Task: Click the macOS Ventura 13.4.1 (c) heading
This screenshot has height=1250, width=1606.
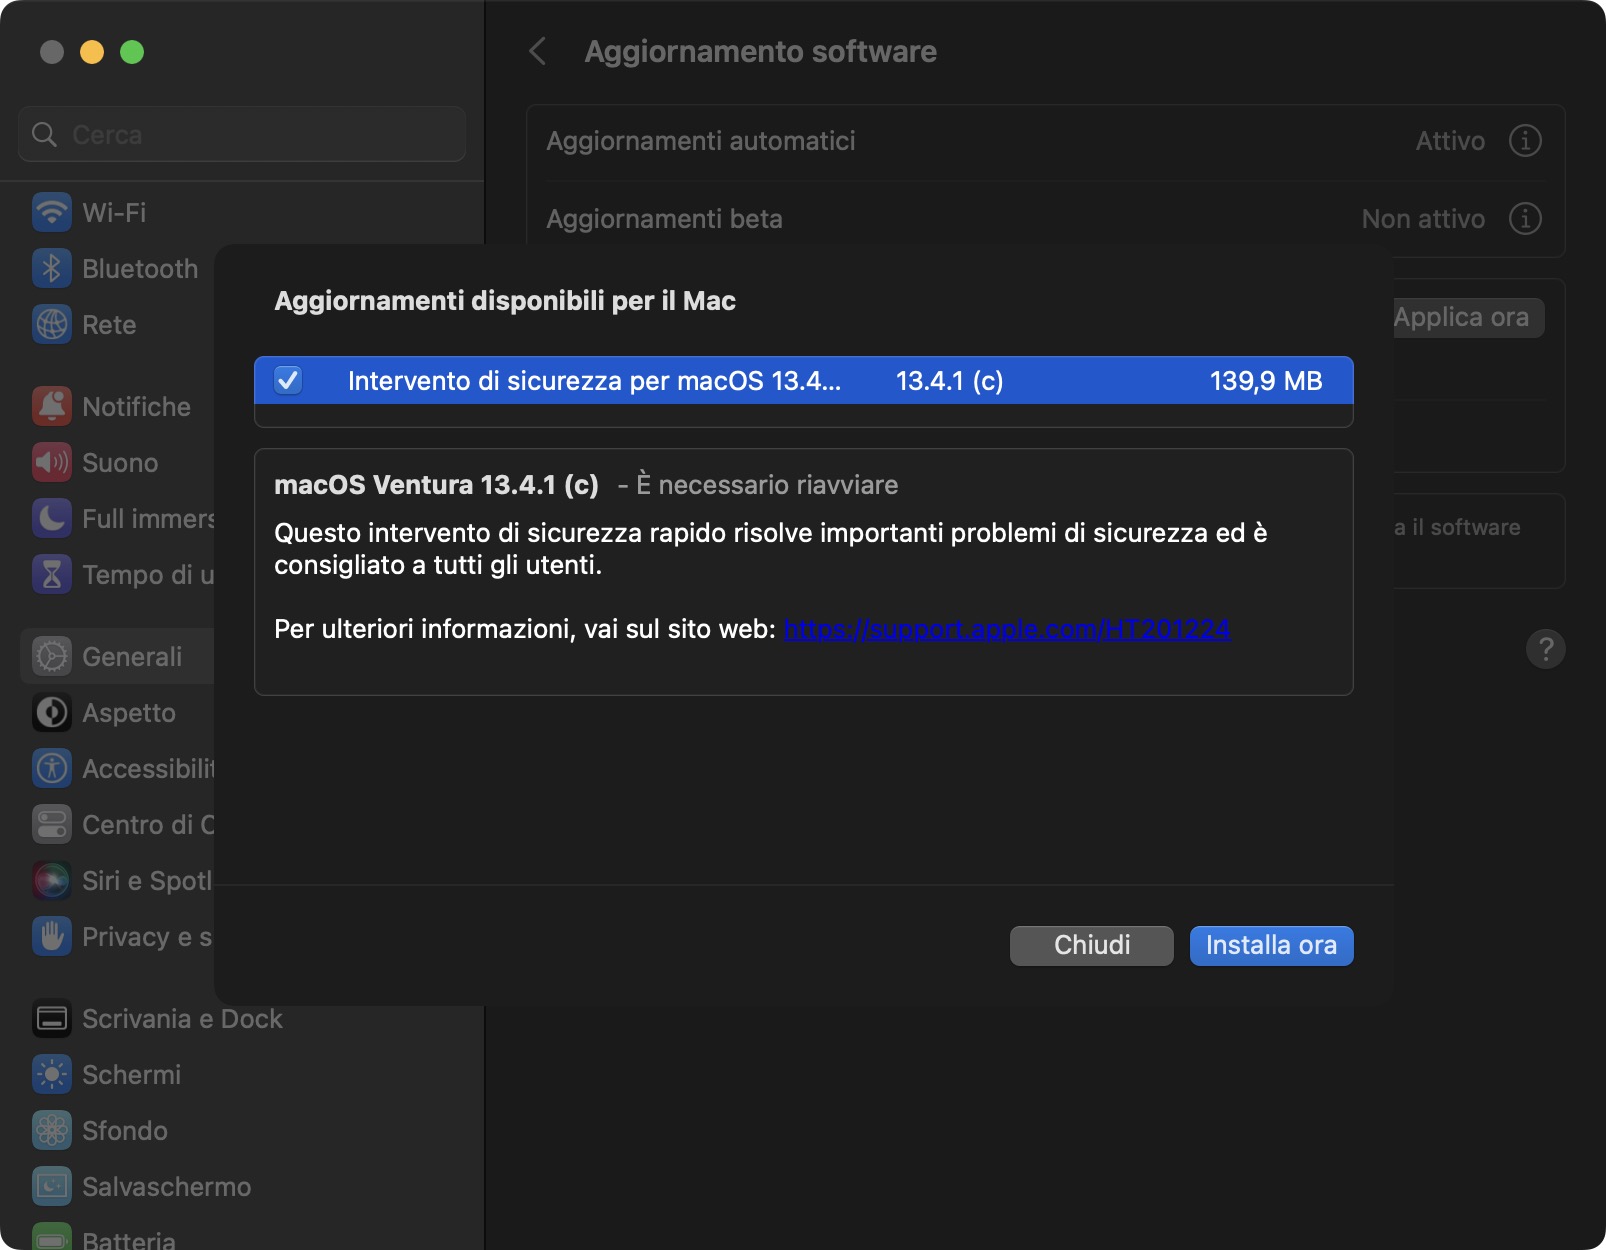Action: point(436,485)
